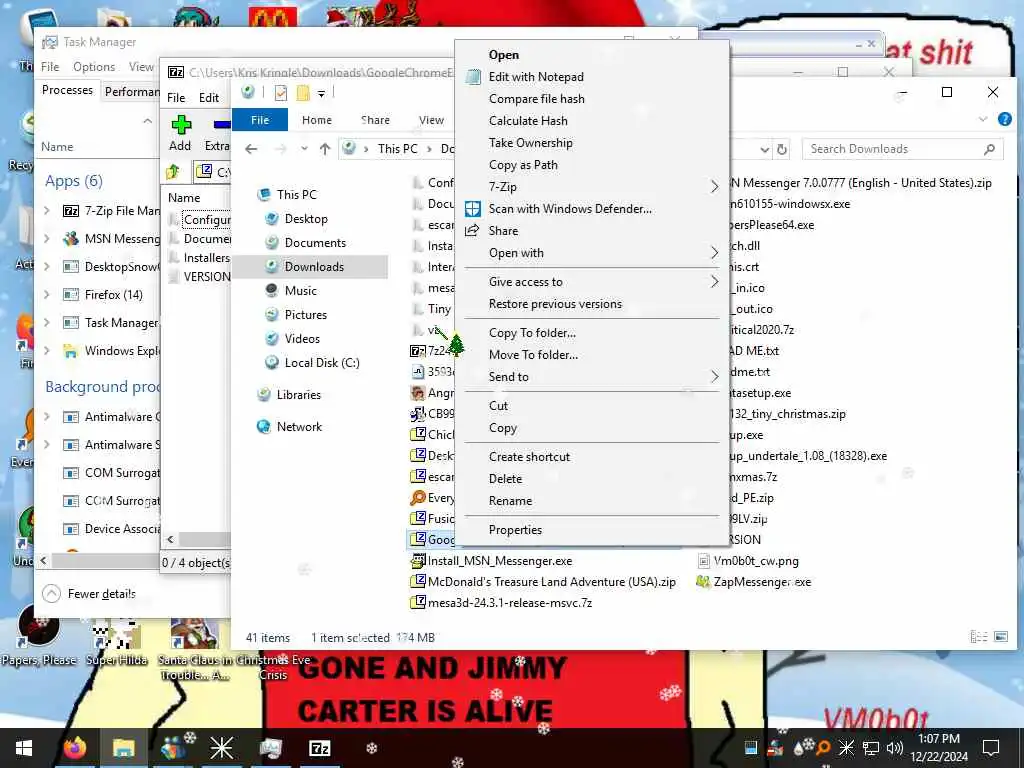Screen dimensions: 1024x768
Task: Click the Refresh button in address bar
Action: coord(781,150)
